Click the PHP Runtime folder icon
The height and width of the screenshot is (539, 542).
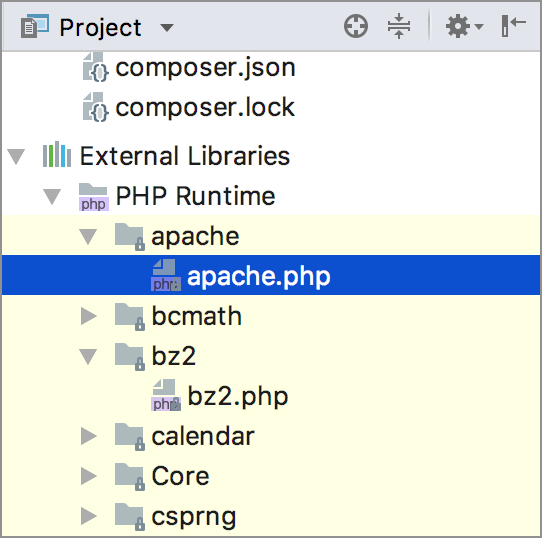[x=94, y=197]
